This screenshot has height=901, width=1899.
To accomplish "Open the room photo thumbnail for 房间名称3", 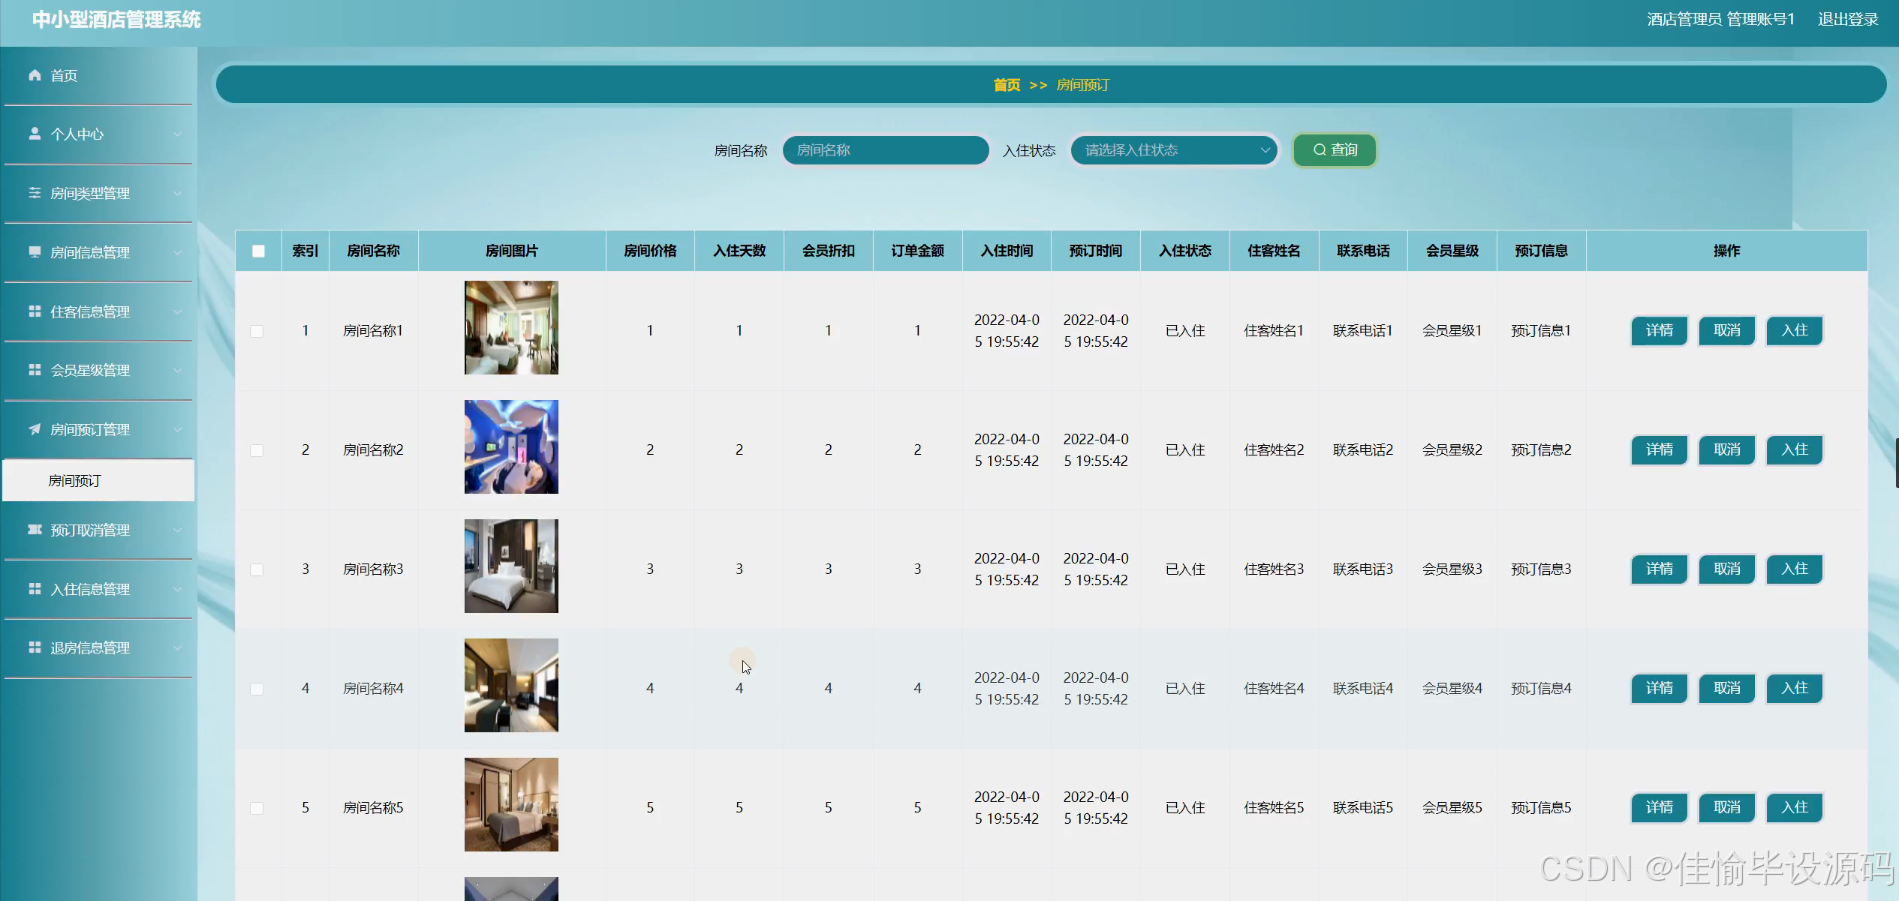I will point(511,566).
